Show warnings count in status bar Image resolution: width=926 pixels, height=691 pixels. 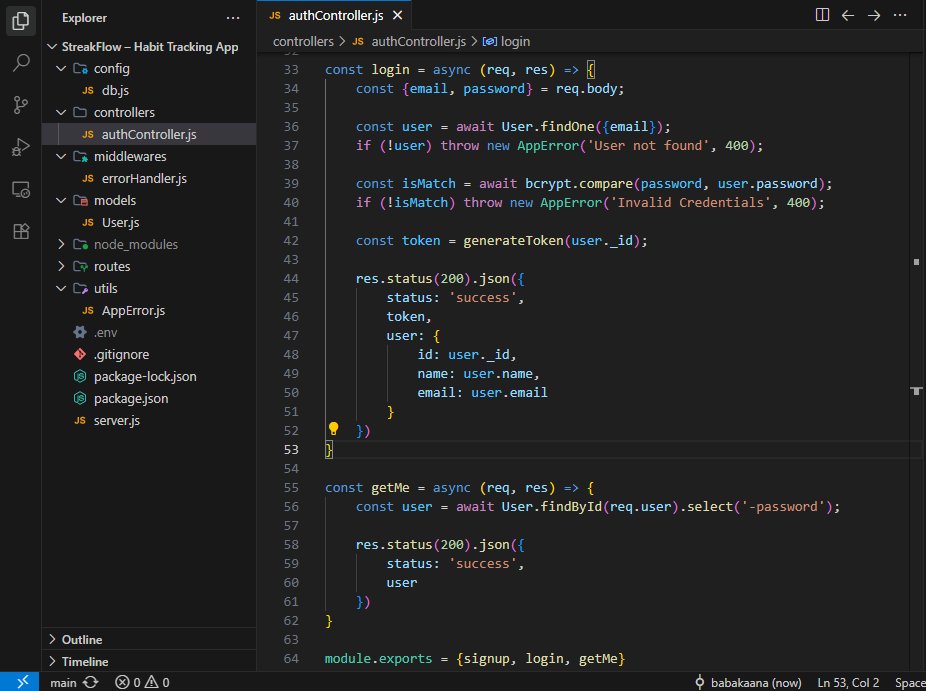[157, 683]
